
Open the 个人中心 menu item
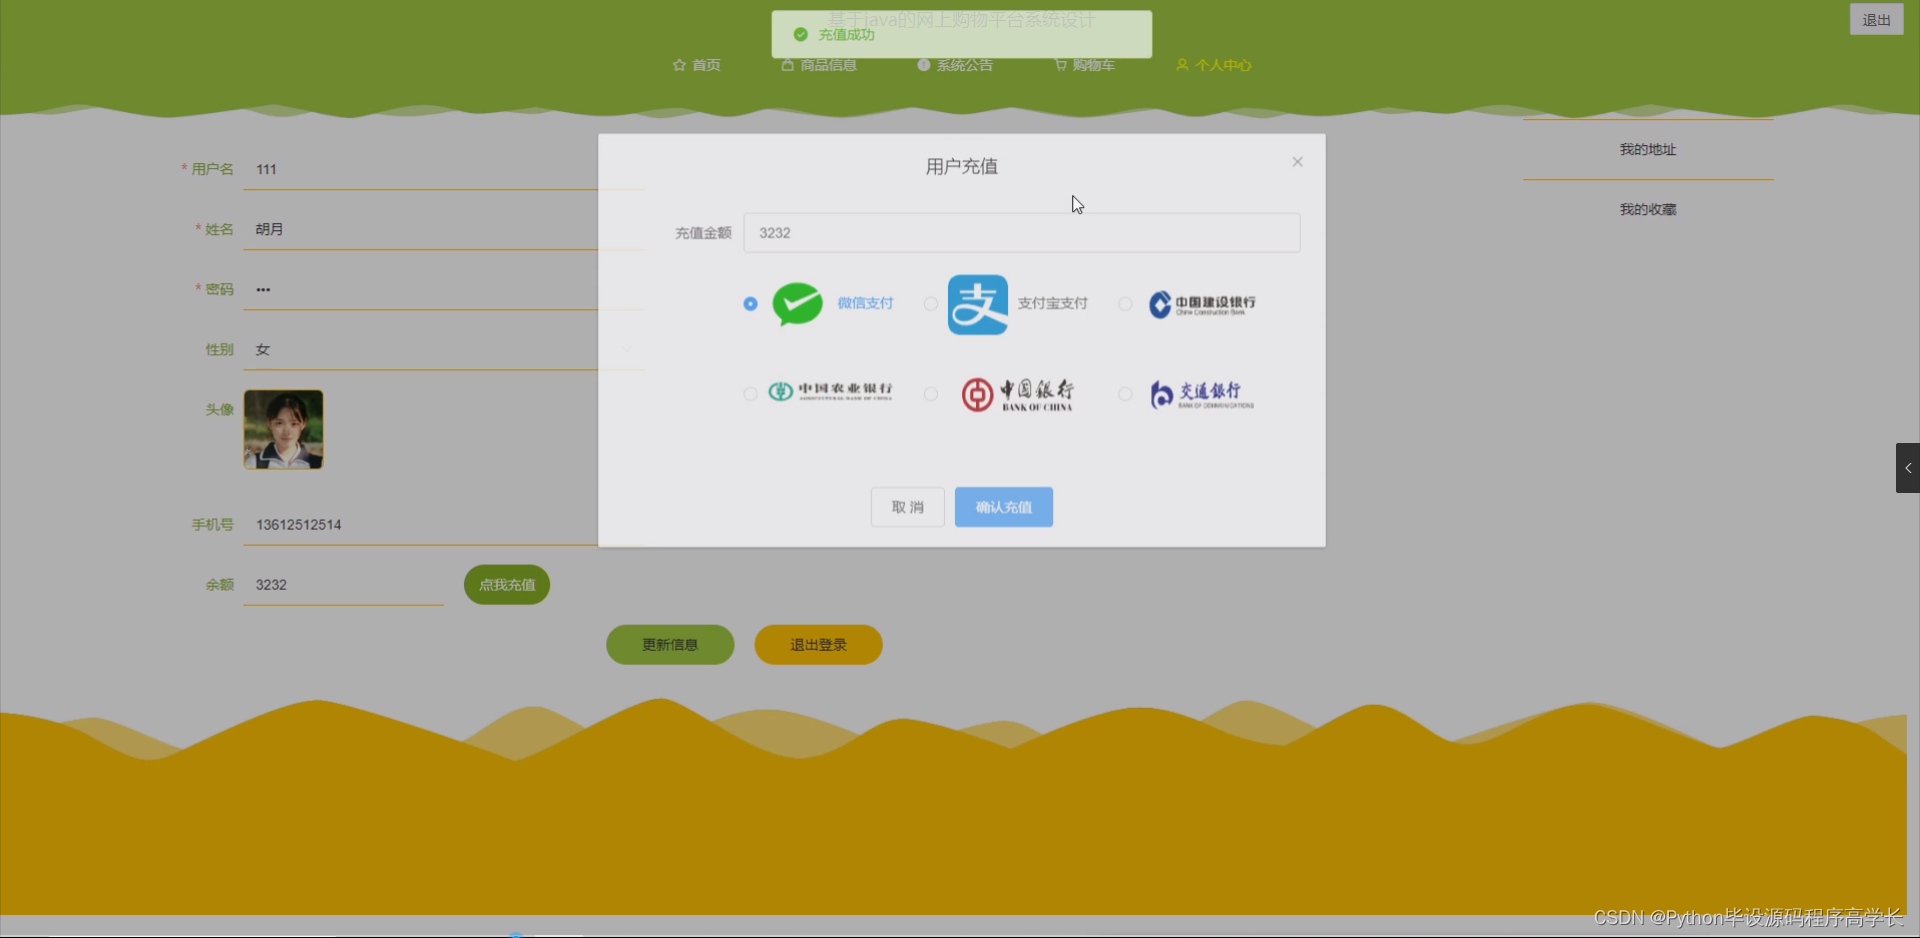[1213, 65]
